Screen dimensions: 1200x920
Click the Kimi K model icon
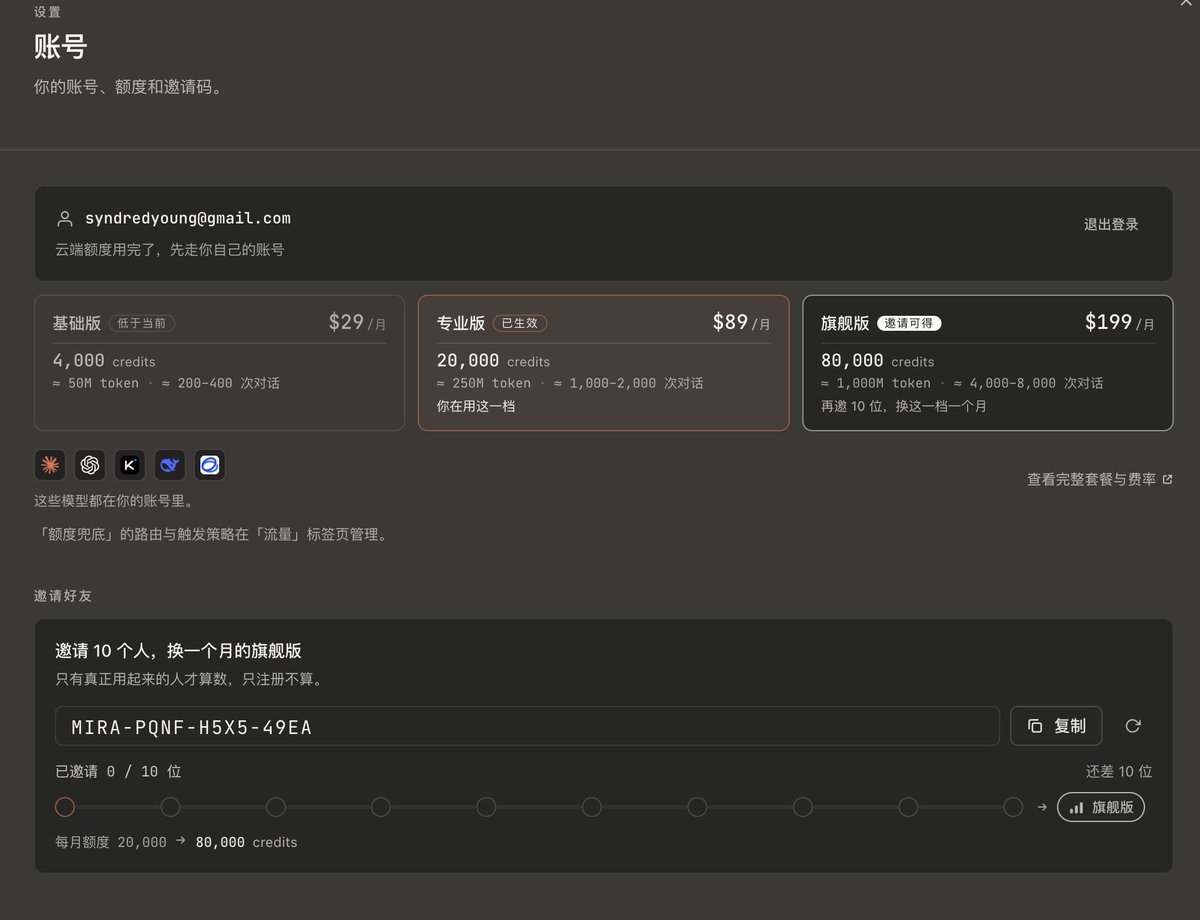coord(130,465)
